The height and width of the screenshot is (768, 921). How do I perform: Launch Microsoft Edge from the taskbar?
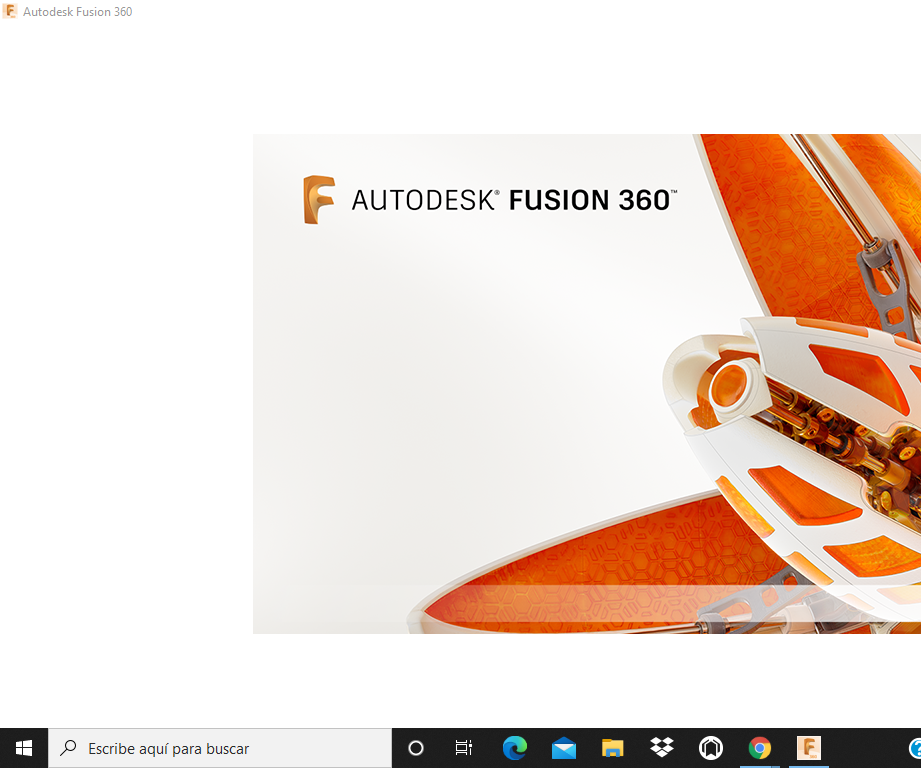pyautogui.click(x=514, y=748)
